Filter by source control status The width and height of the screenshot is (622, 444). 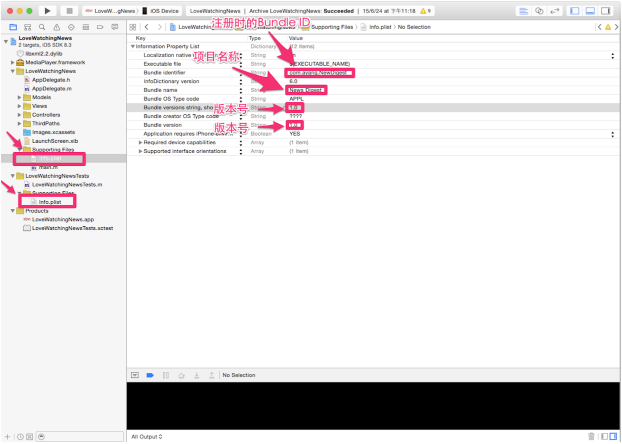coord(29,436)
